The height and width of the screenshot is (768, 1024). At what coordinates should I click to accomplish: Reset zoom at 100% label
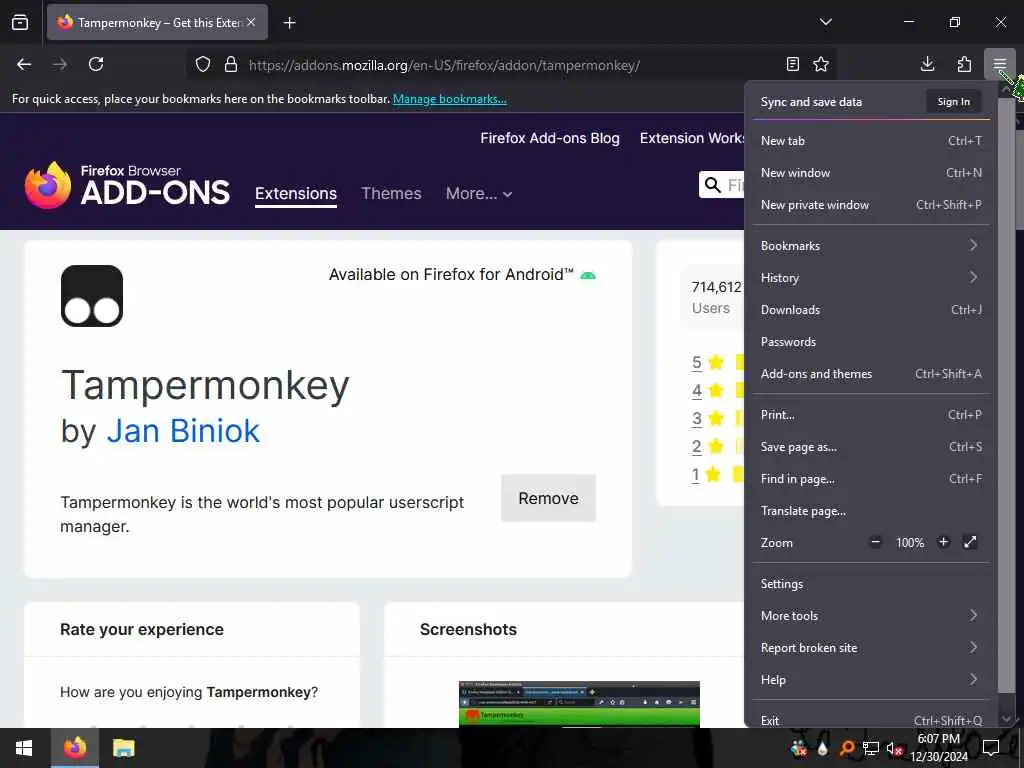(910, 543)
